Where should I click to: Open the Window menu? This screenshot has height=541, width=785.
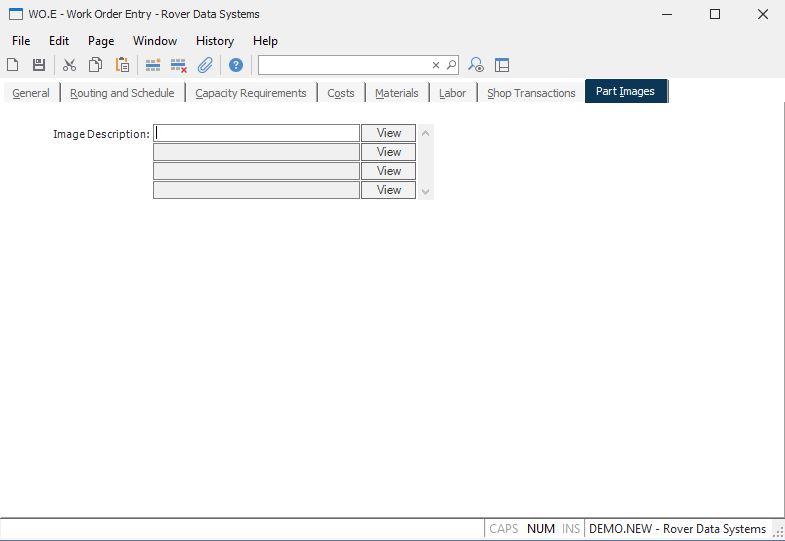(x=155, y=41)
